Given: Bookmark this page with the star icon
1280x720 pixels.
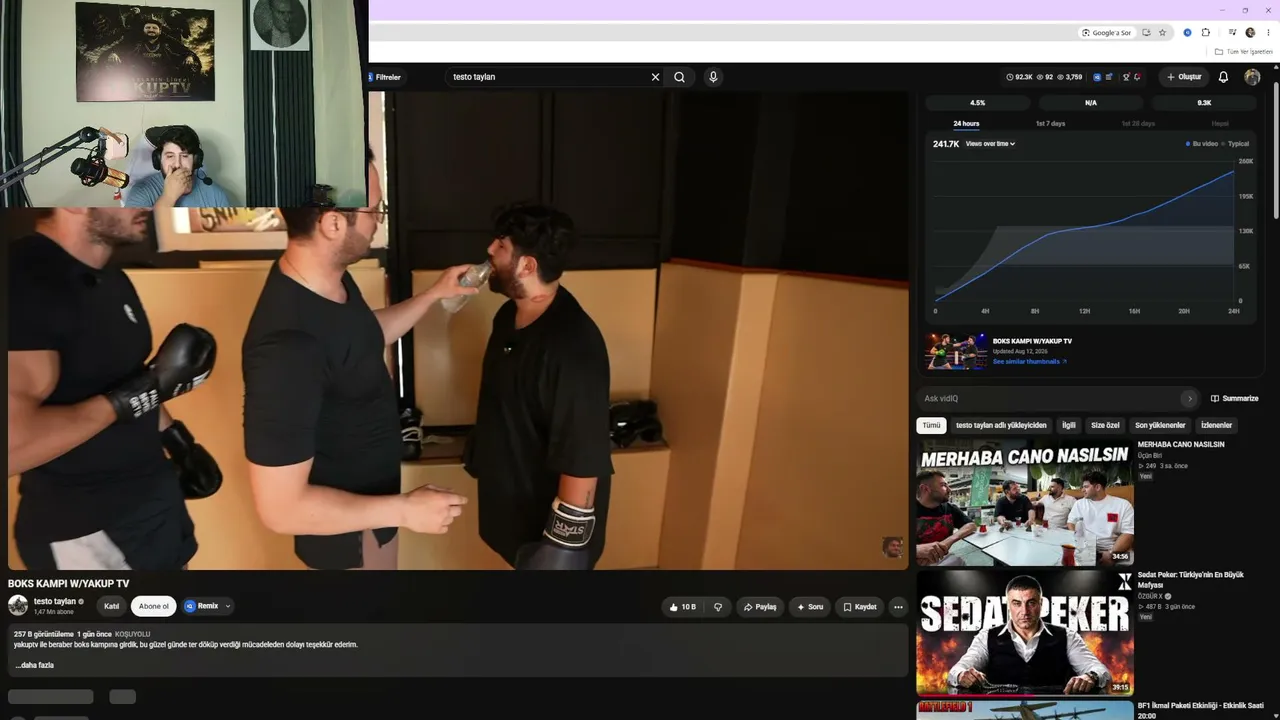Looking at the screenshot, I should pyautogui.click(x=1162, y=33).
